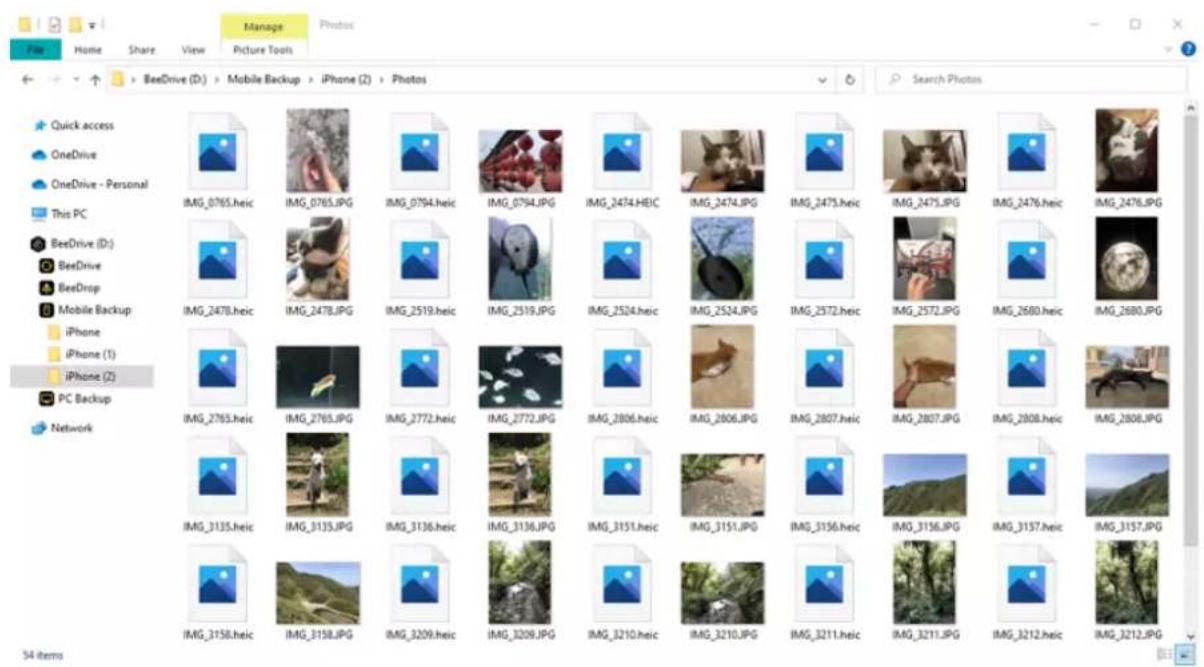
Task: Select the IMG_3212.JPG forest thumbnail
Action: tap(1127, 583)
